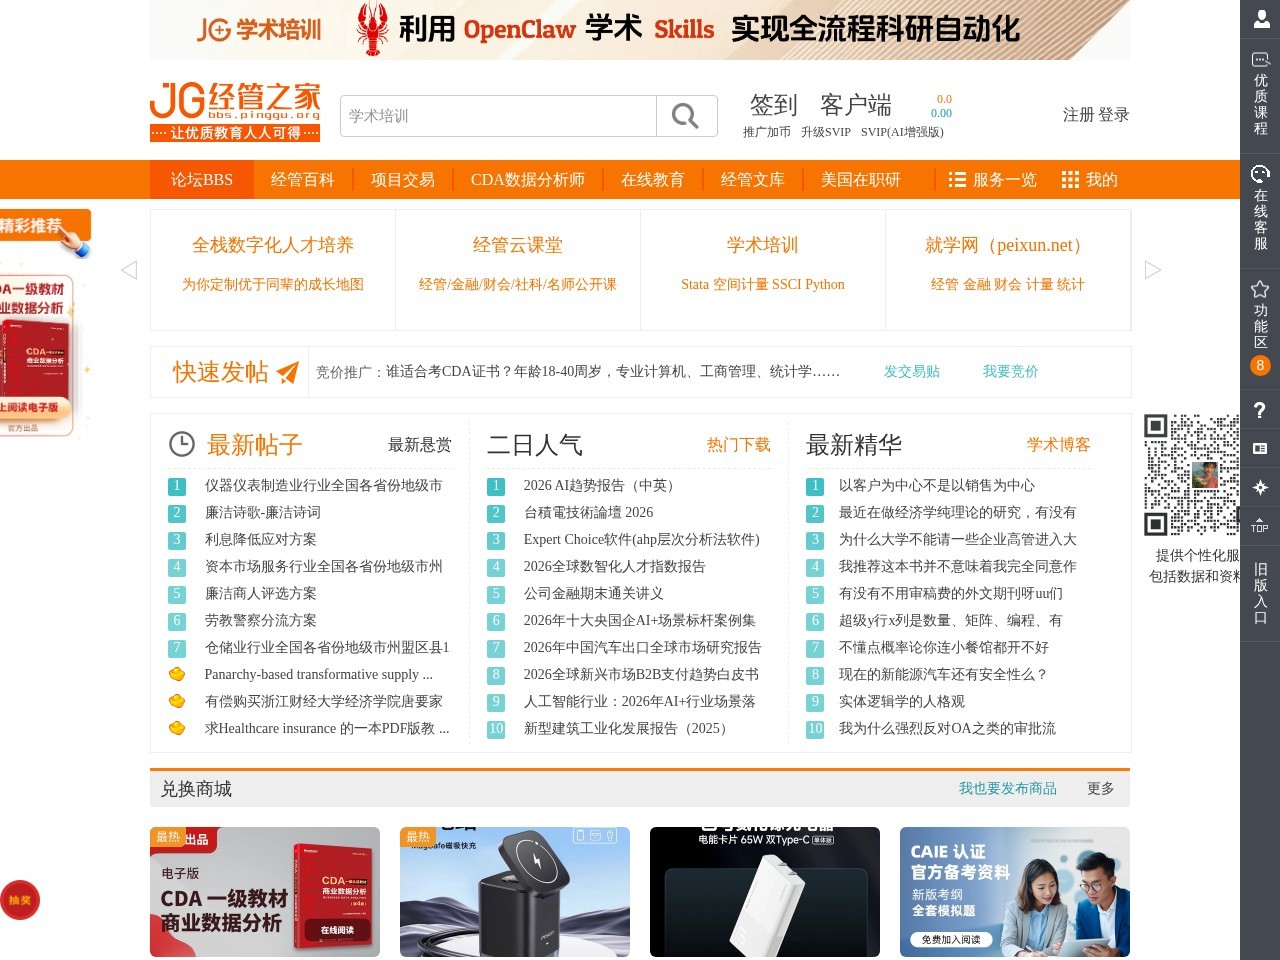The image size is (1280, 960).
Task: Open 服务一览 list menu
Action: pos(992,180)
